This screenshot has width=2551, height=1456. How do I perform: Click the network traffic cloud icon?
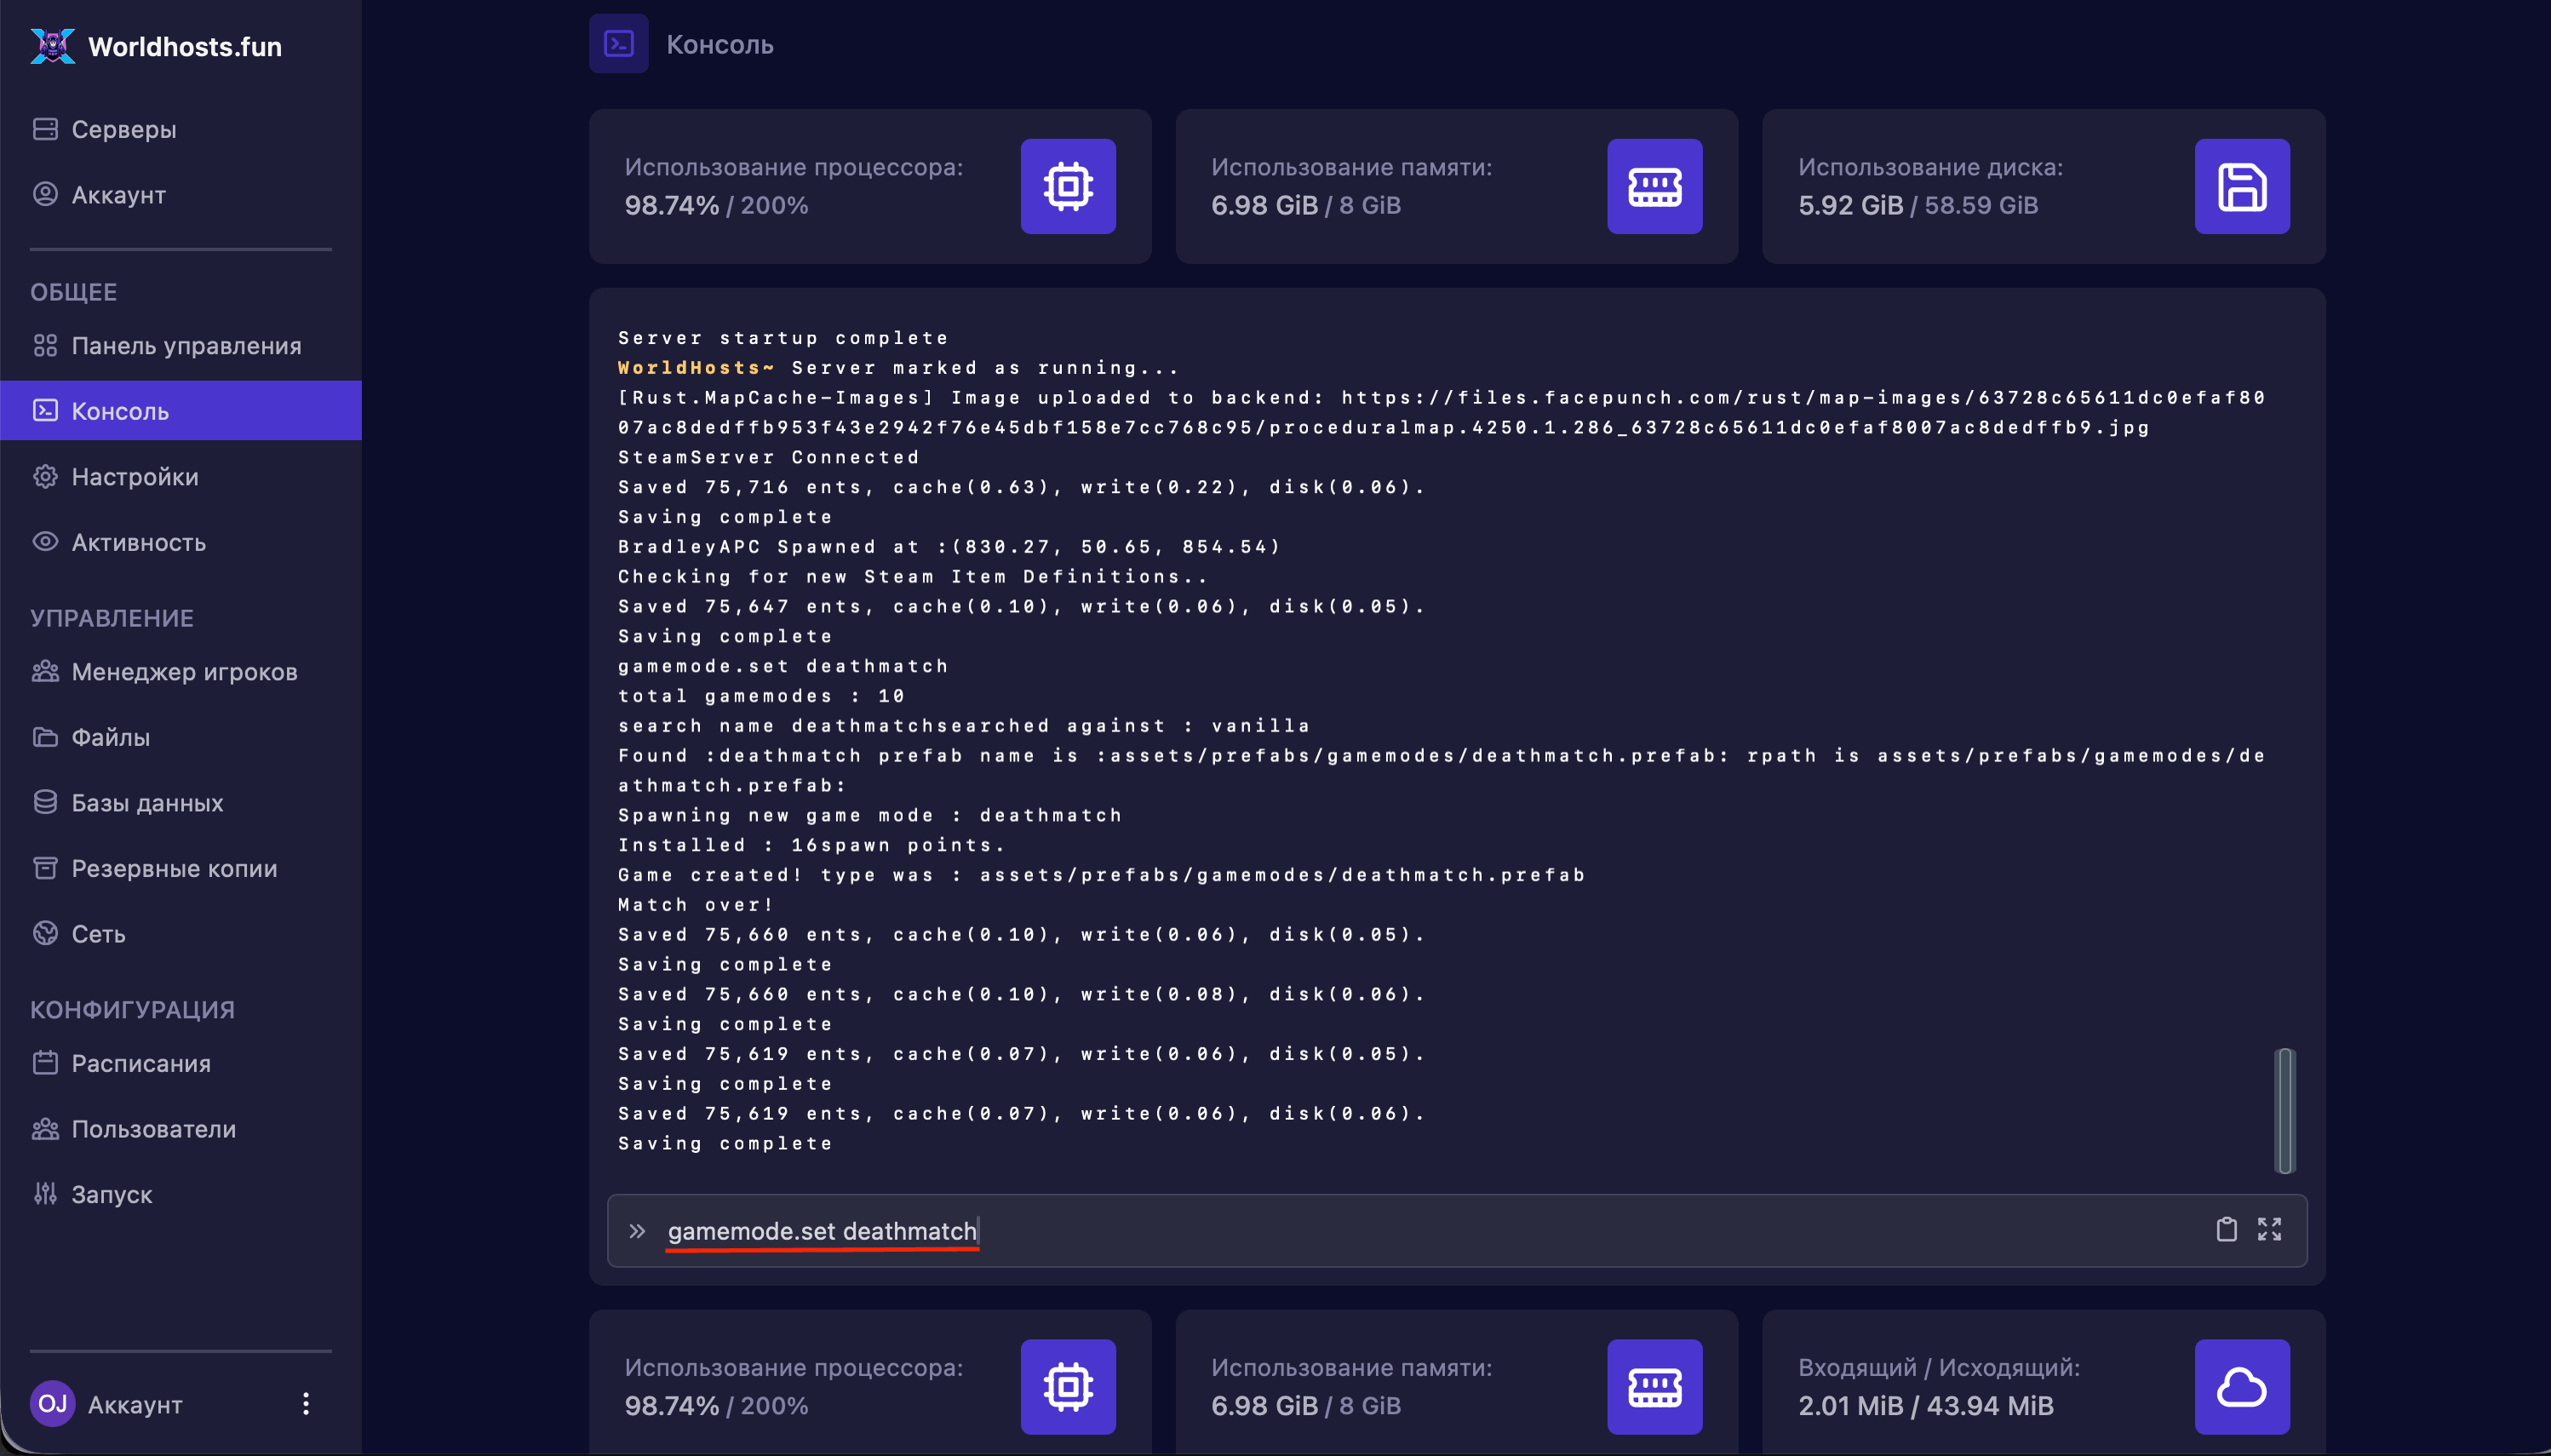2242,1386
